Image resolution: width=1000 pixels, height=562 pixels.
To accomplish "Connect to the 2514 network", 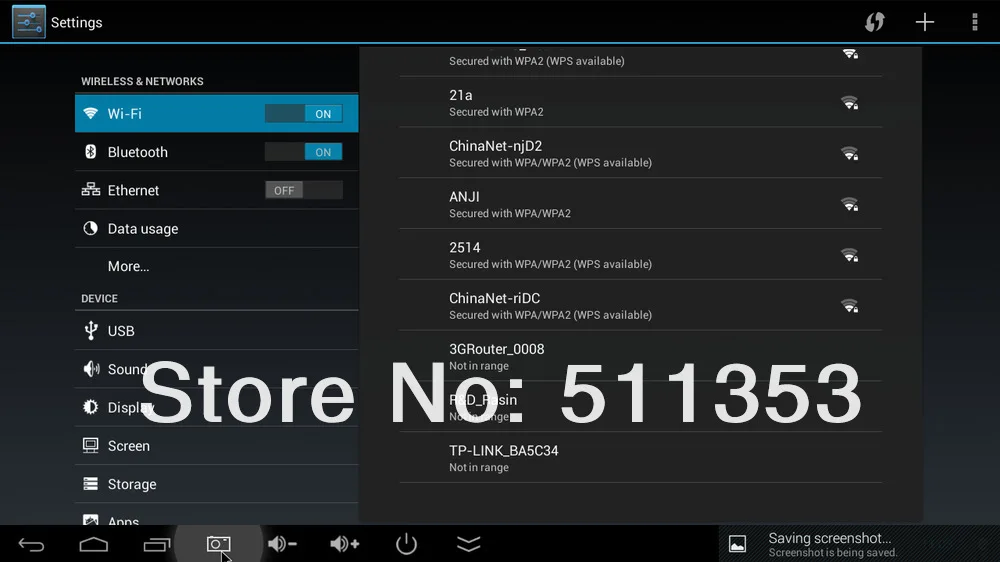I will coord(640,255).
